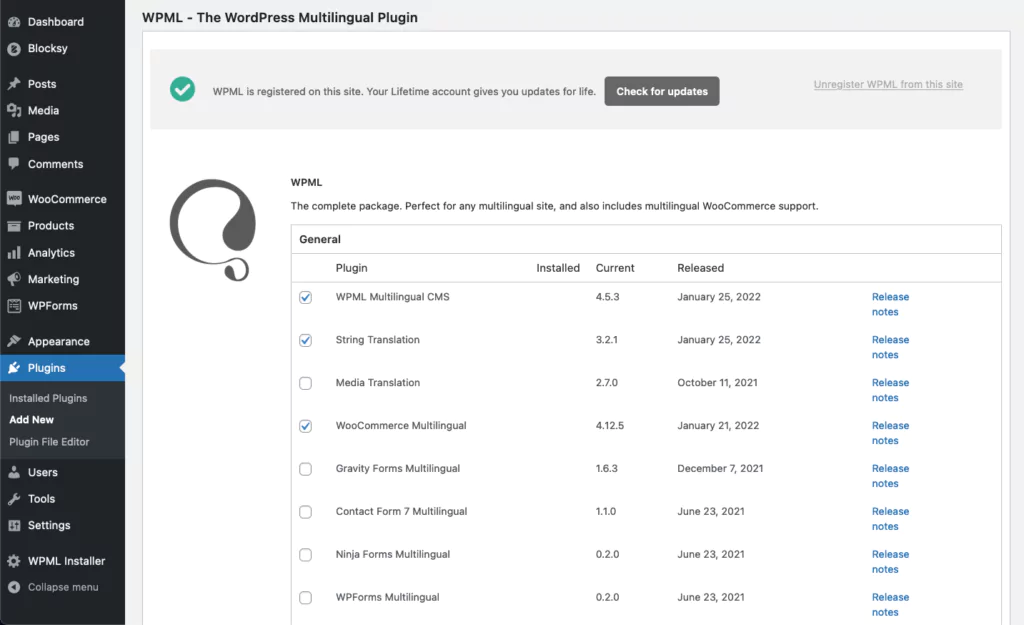Check the Media Translation checkbox

click(x=305, y=383)
